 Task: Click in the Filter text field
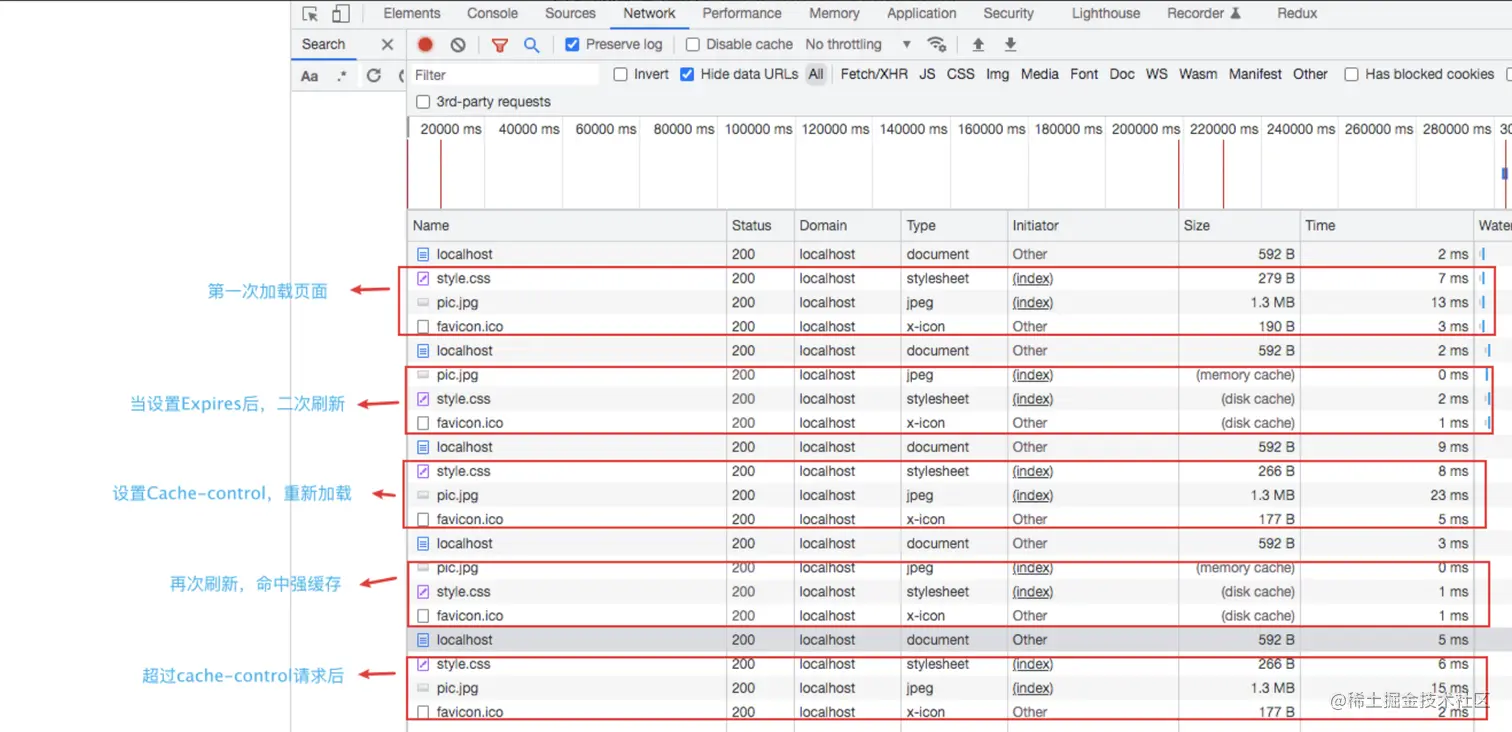tap(504, 75)
